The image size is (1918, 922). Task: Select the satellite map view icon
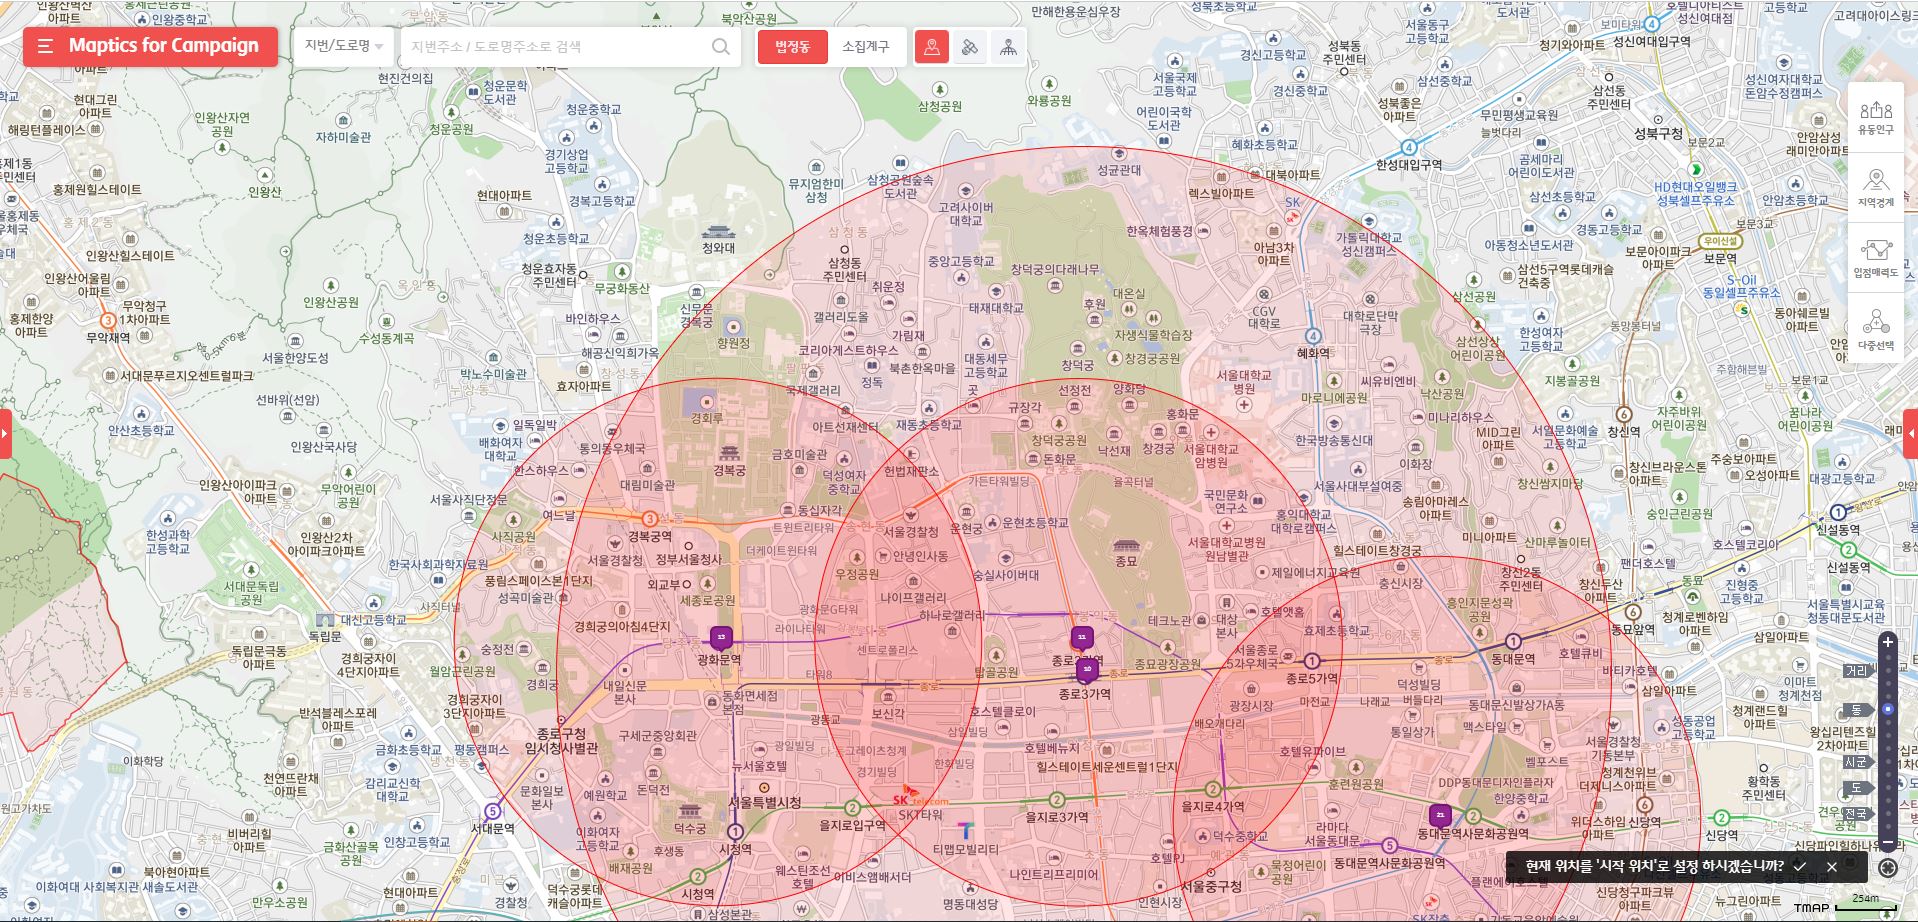click(x=969, y=47)
